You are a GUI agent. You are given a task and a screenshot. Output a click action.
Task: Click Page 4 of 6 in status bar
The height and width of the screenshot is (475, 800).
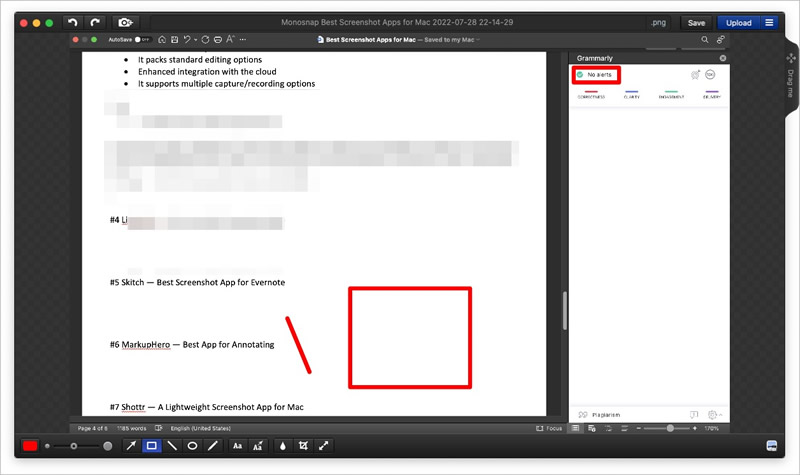point(92,429)
